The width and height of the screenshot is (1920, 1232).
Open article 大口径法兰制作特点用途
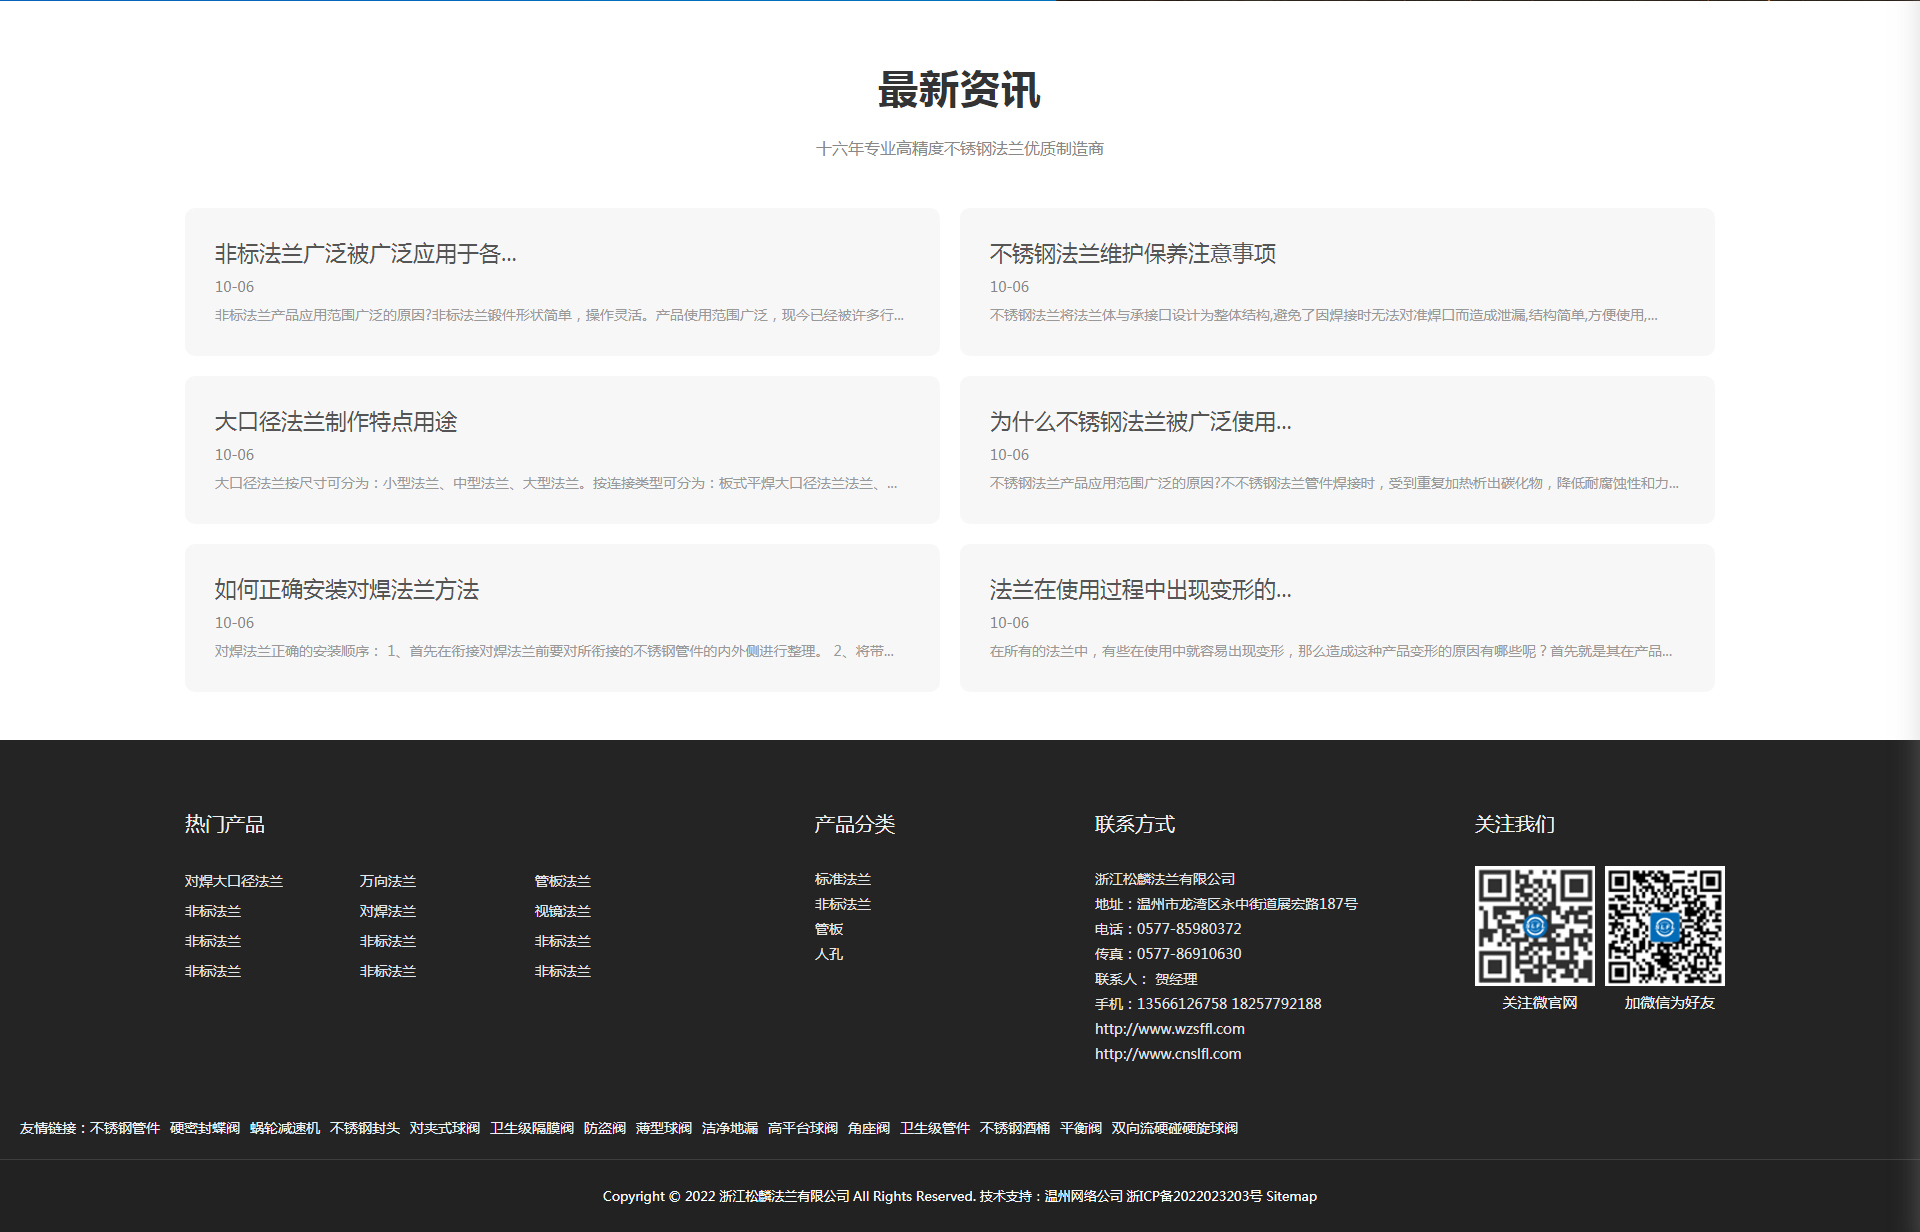(x=335, y=422)
